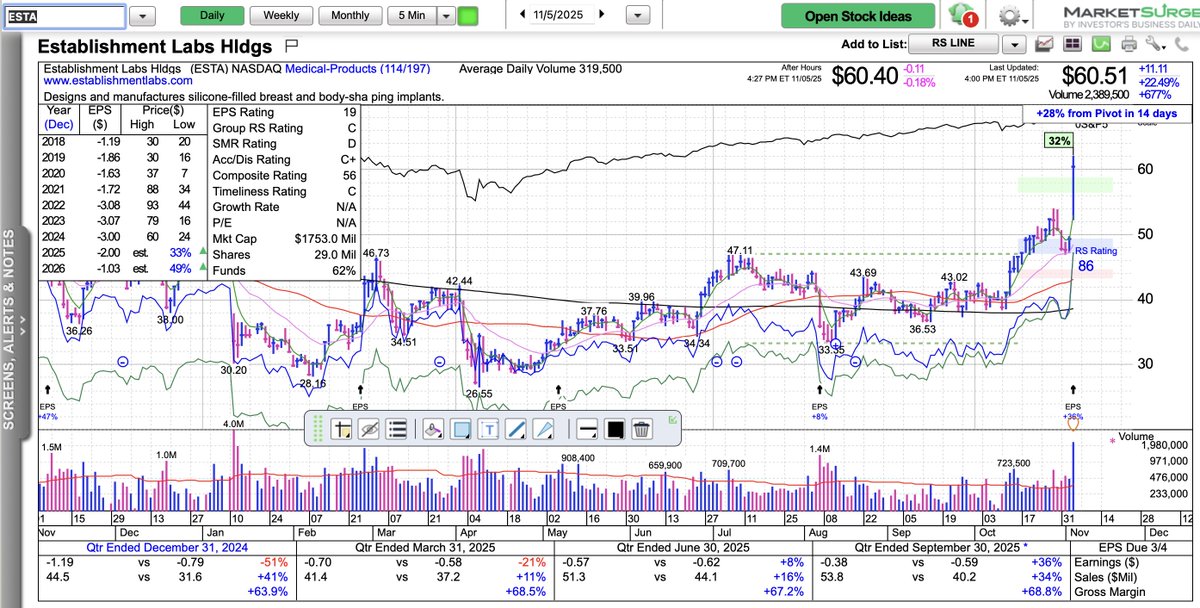This screenshot has height=608, width=1200.
Task: Click the phone support icon
Action: (1181, 44)
